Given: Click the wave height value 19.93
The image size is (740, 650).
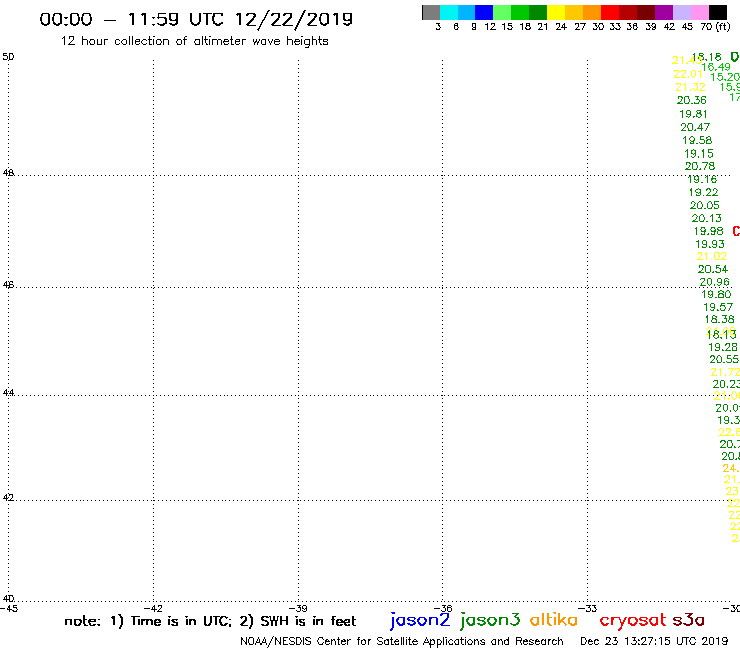Looking at the screenshot, I should 710,244.
